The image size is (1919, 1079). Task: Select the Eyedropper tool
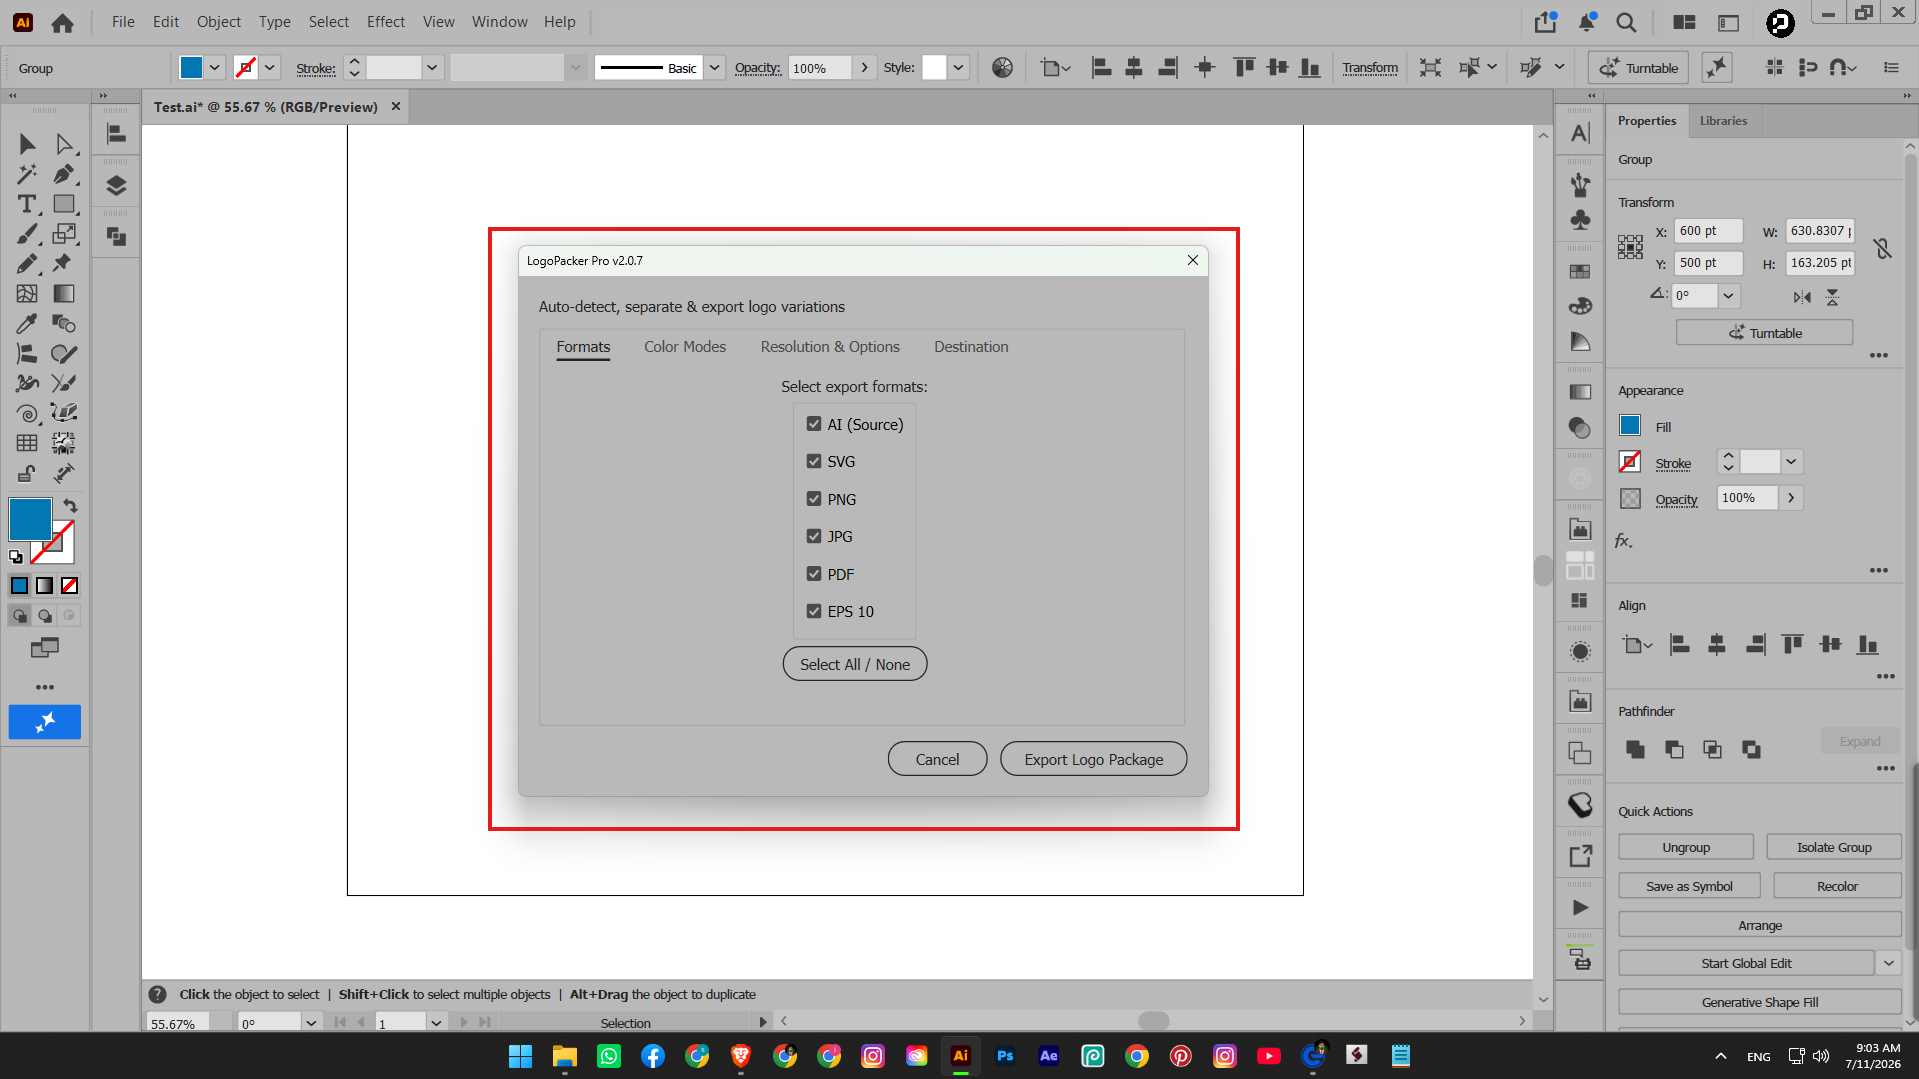click(27, 323)
